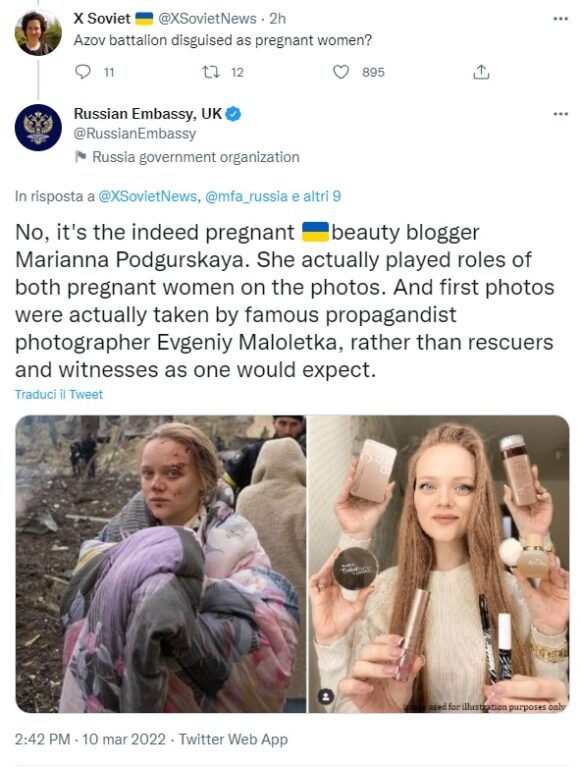Click the government organization flag icon
This screenshot has width=582, height=768.
tap(80, 157)
